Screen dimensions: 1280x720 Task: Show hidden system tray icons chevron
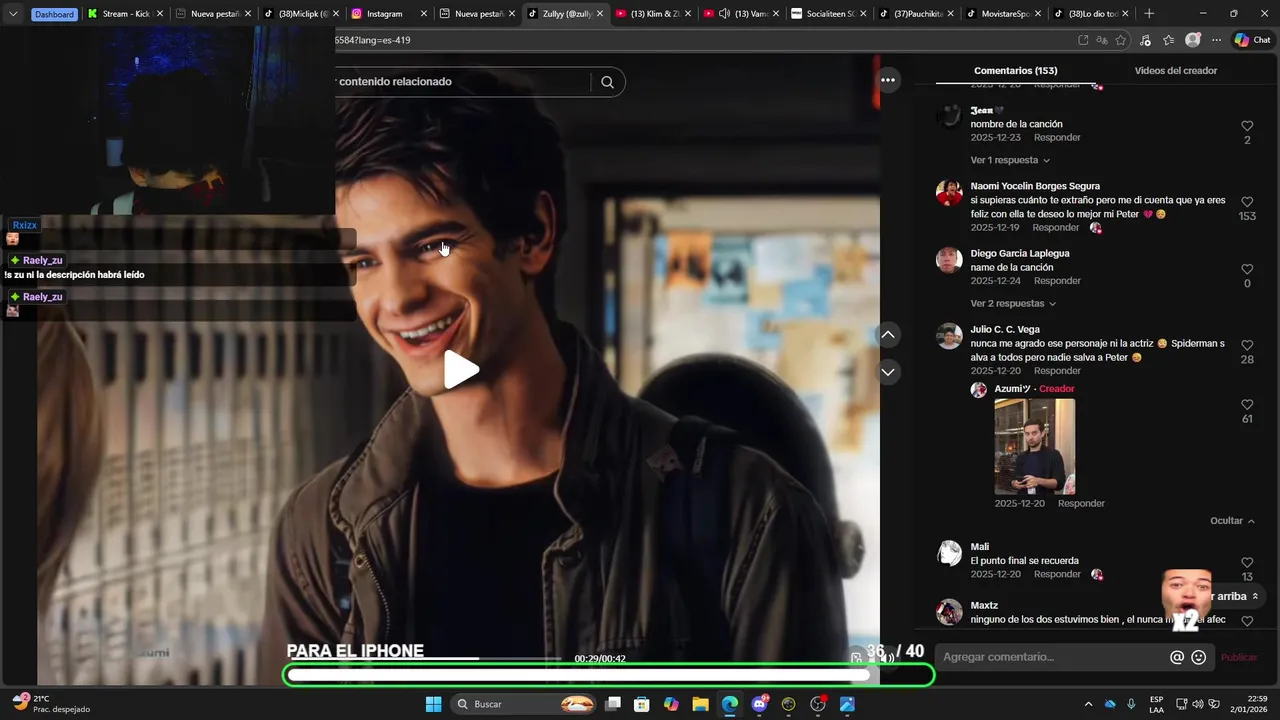pyautogui.click(x=1088, y=704)
